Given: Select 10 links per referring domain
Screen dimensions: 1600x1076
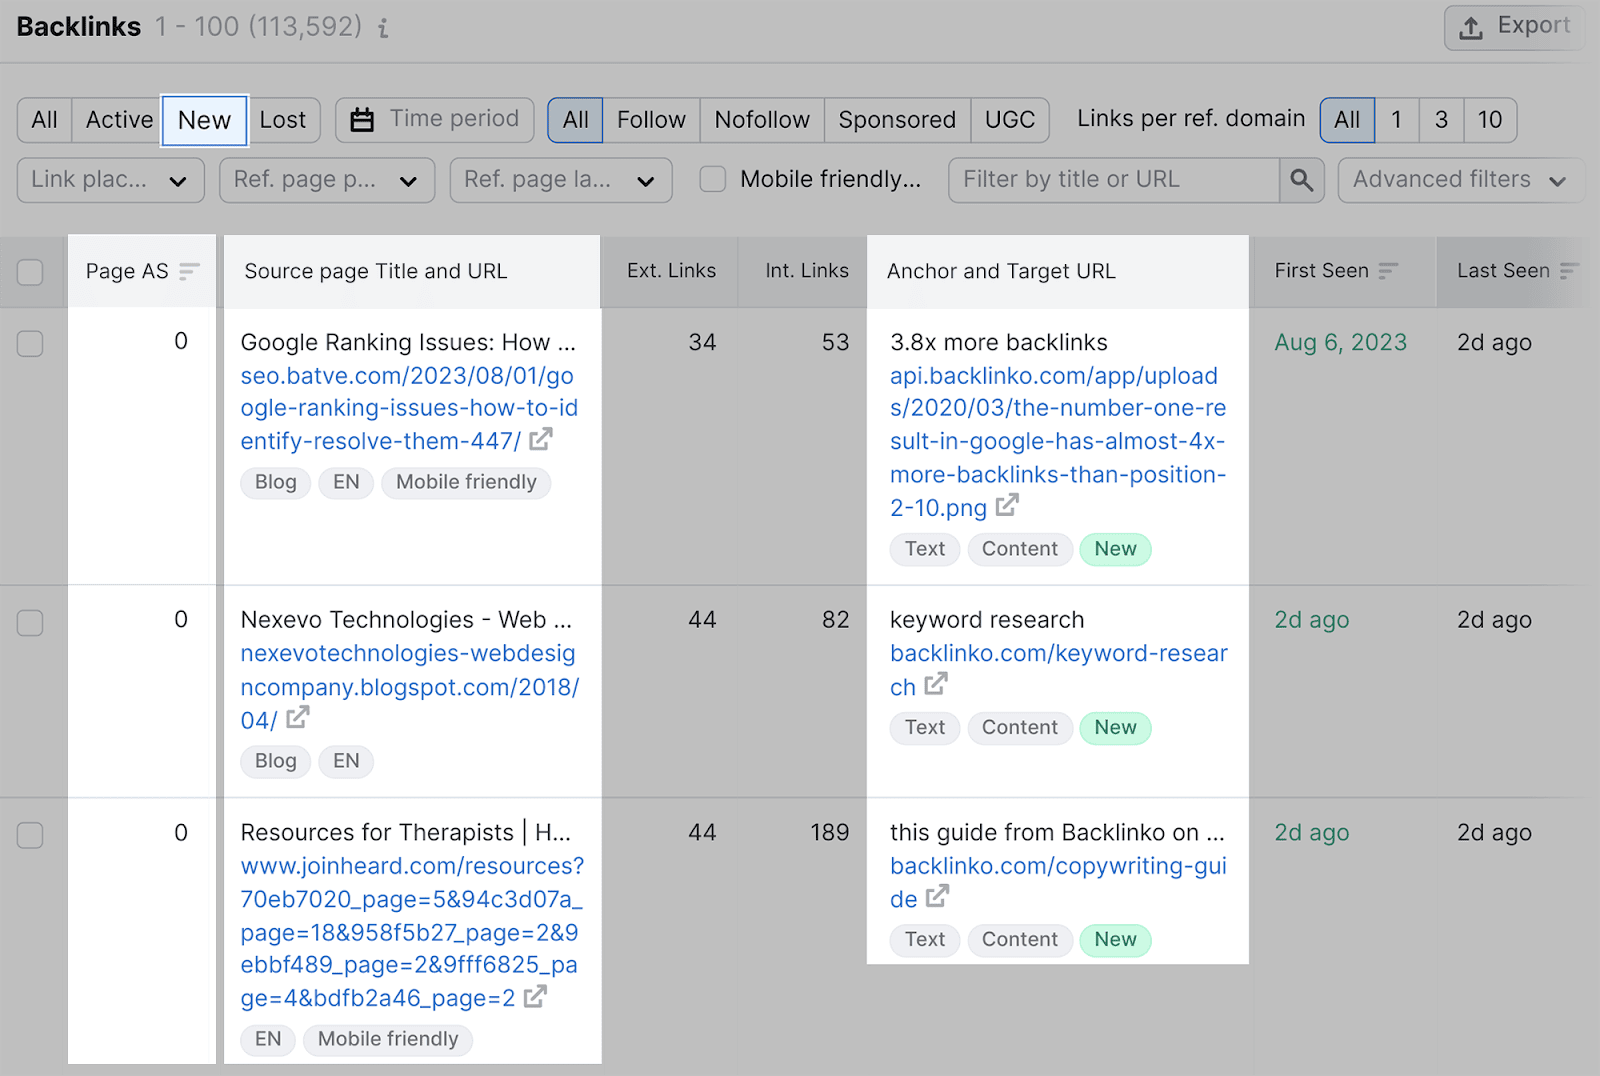Looking at the screenshot, I should [x=1490, y=119].
